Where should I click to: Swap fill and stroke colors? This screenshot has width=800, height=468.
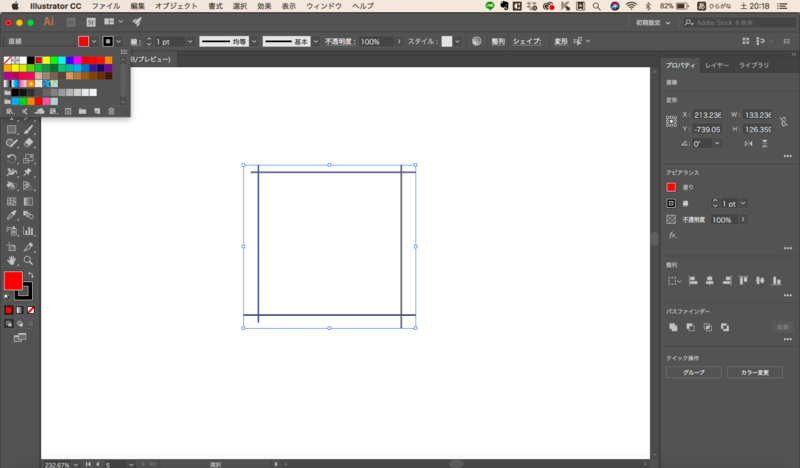click(31, 275)
